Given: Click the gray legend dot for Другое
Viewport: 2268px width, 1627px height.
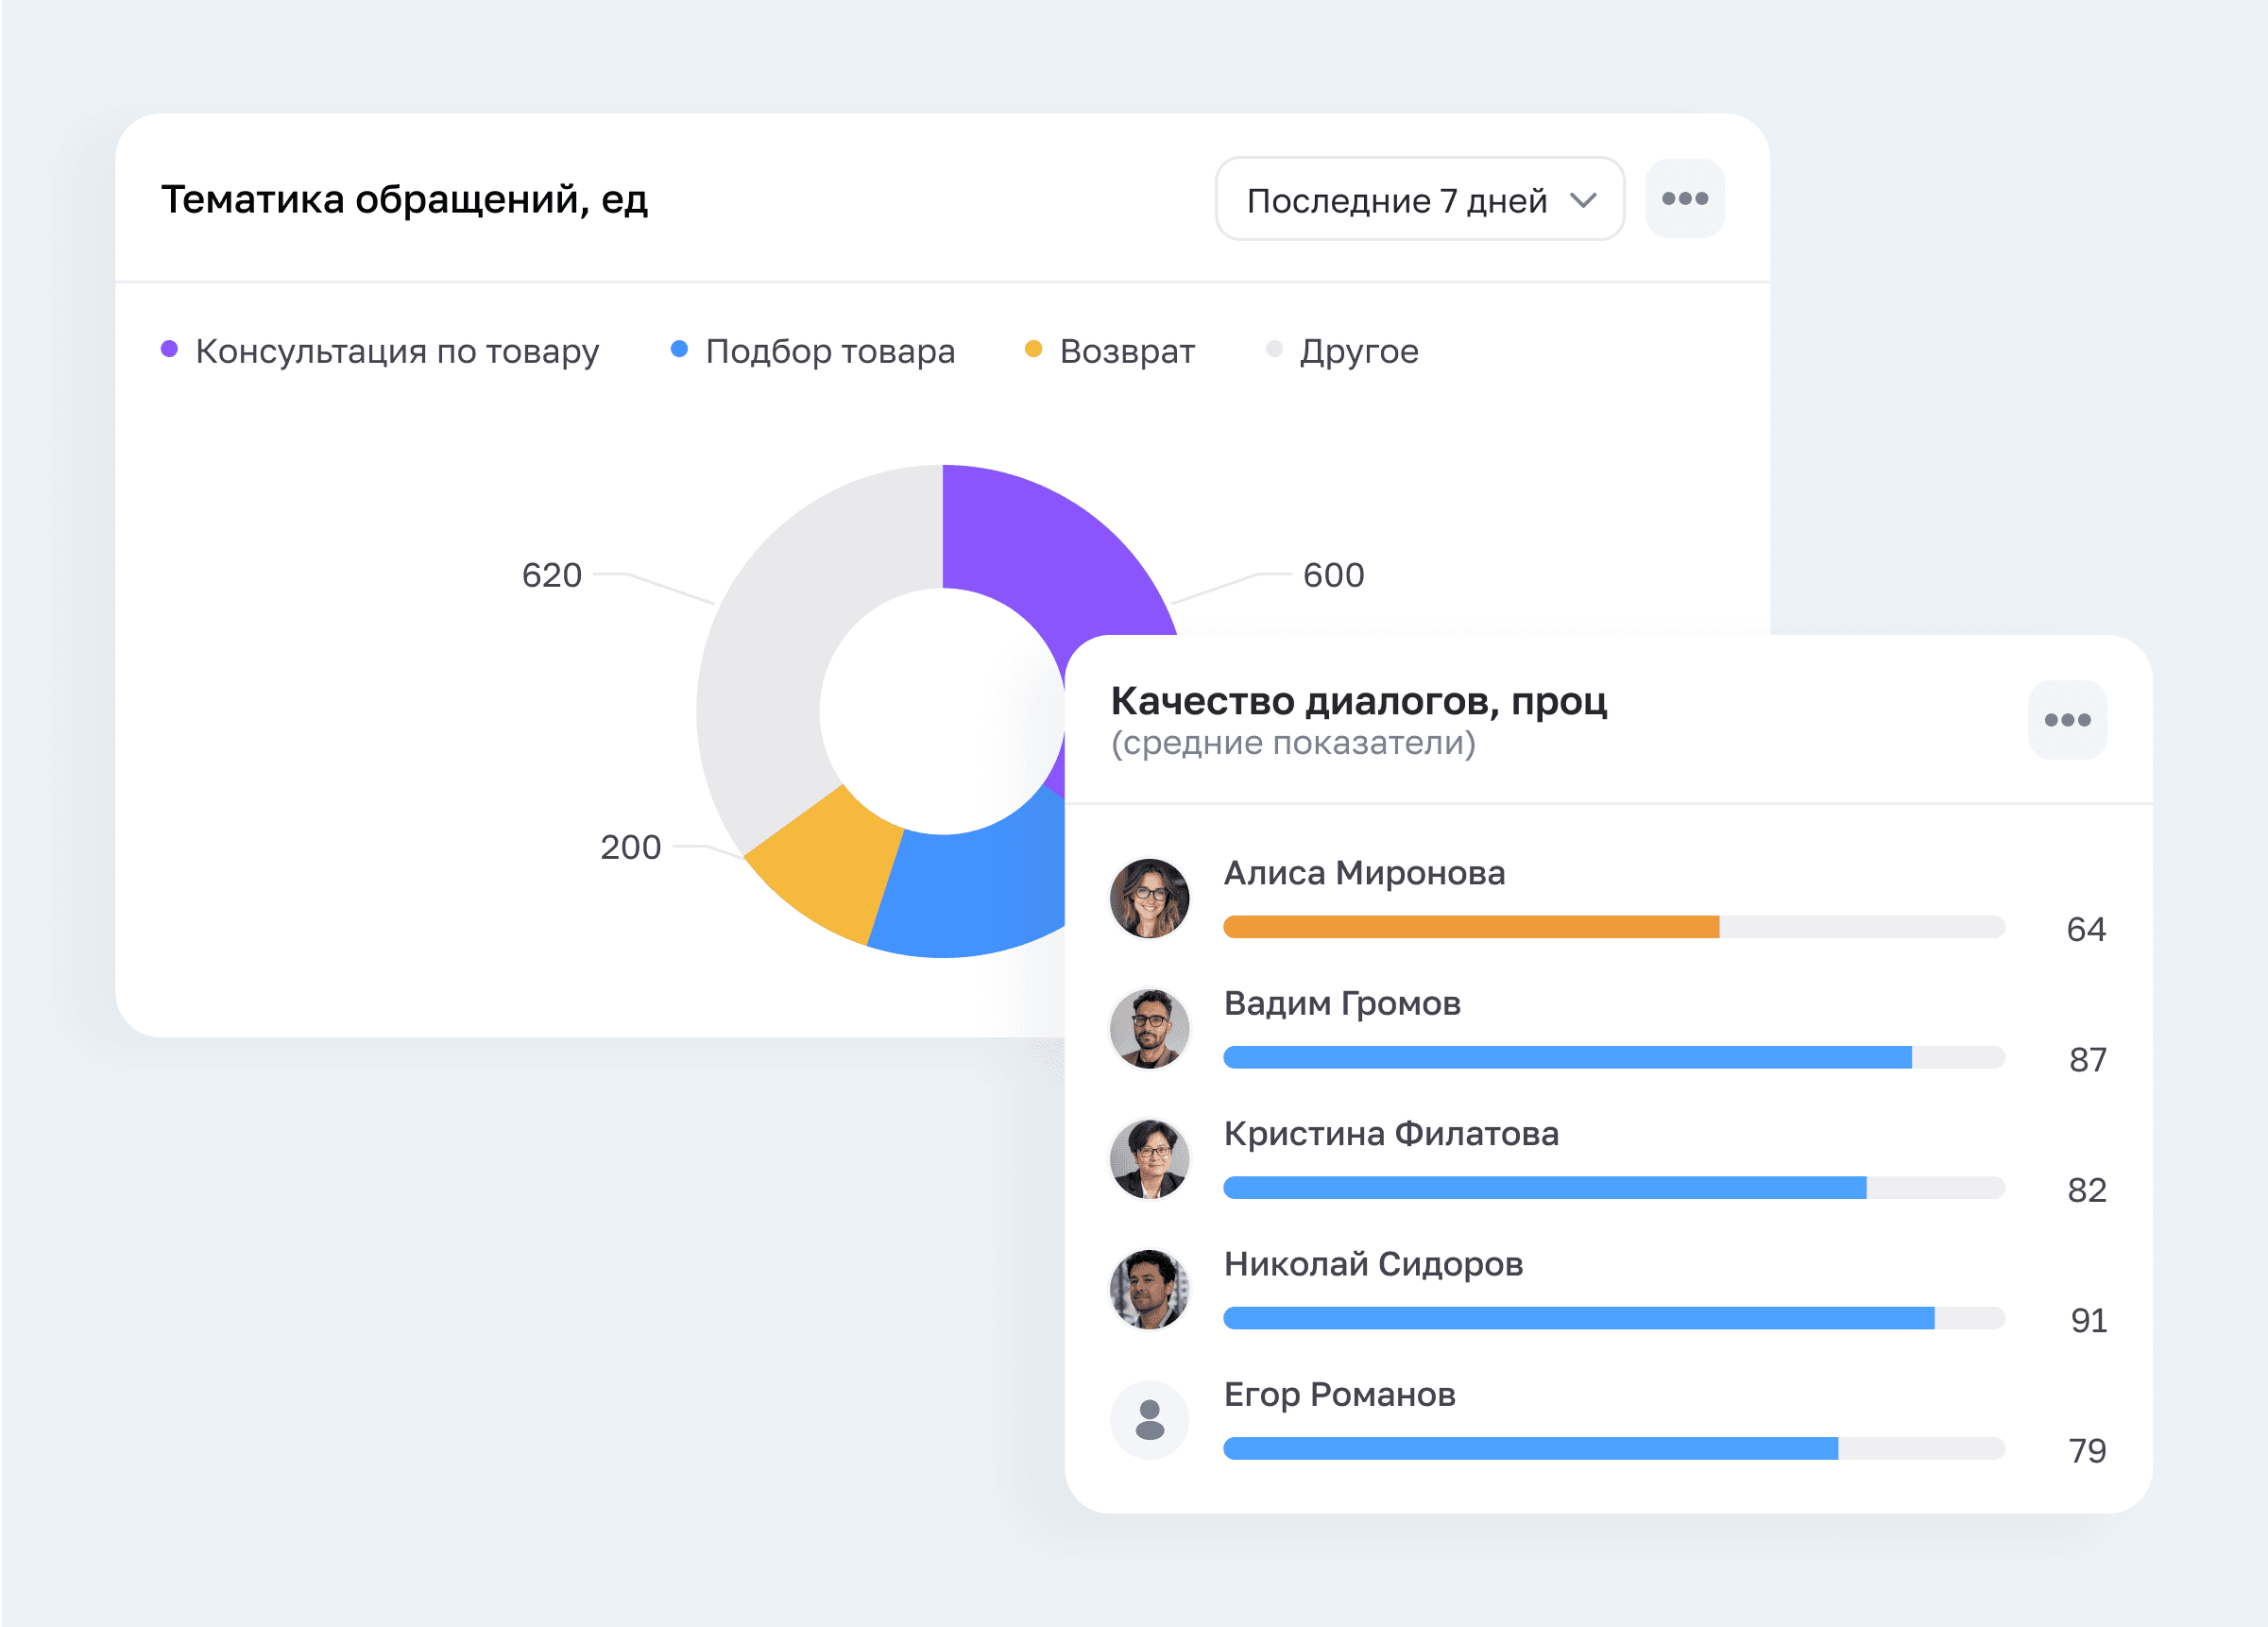Looking at the screenshot, I should pos(1274,349).
